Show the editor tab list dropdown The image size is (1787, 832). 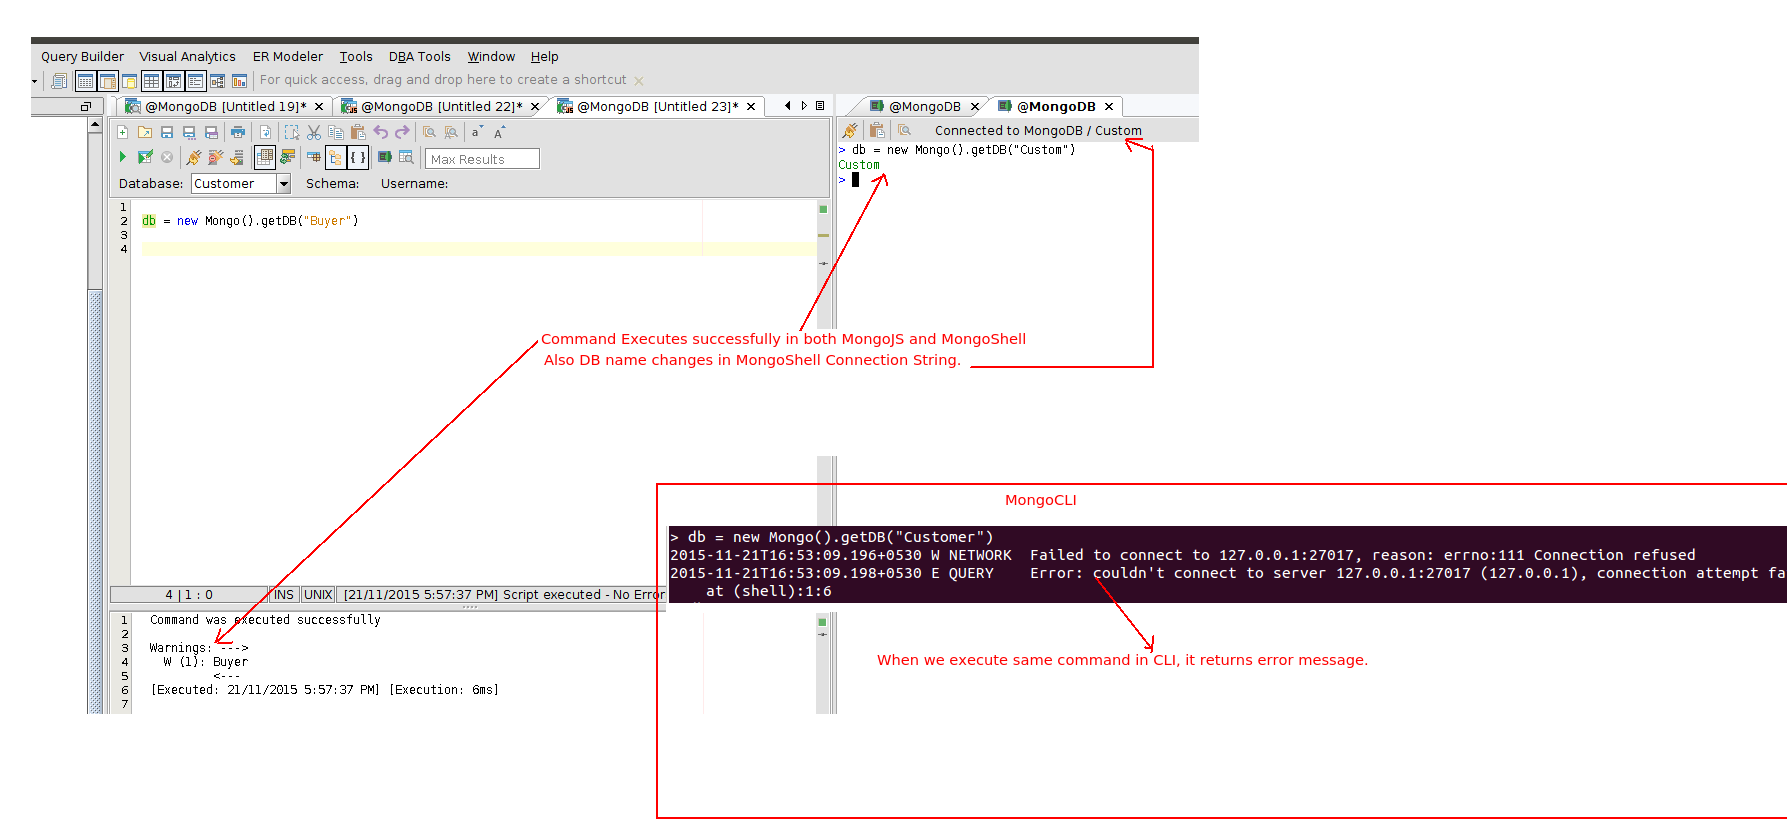[x=820, y=105]
